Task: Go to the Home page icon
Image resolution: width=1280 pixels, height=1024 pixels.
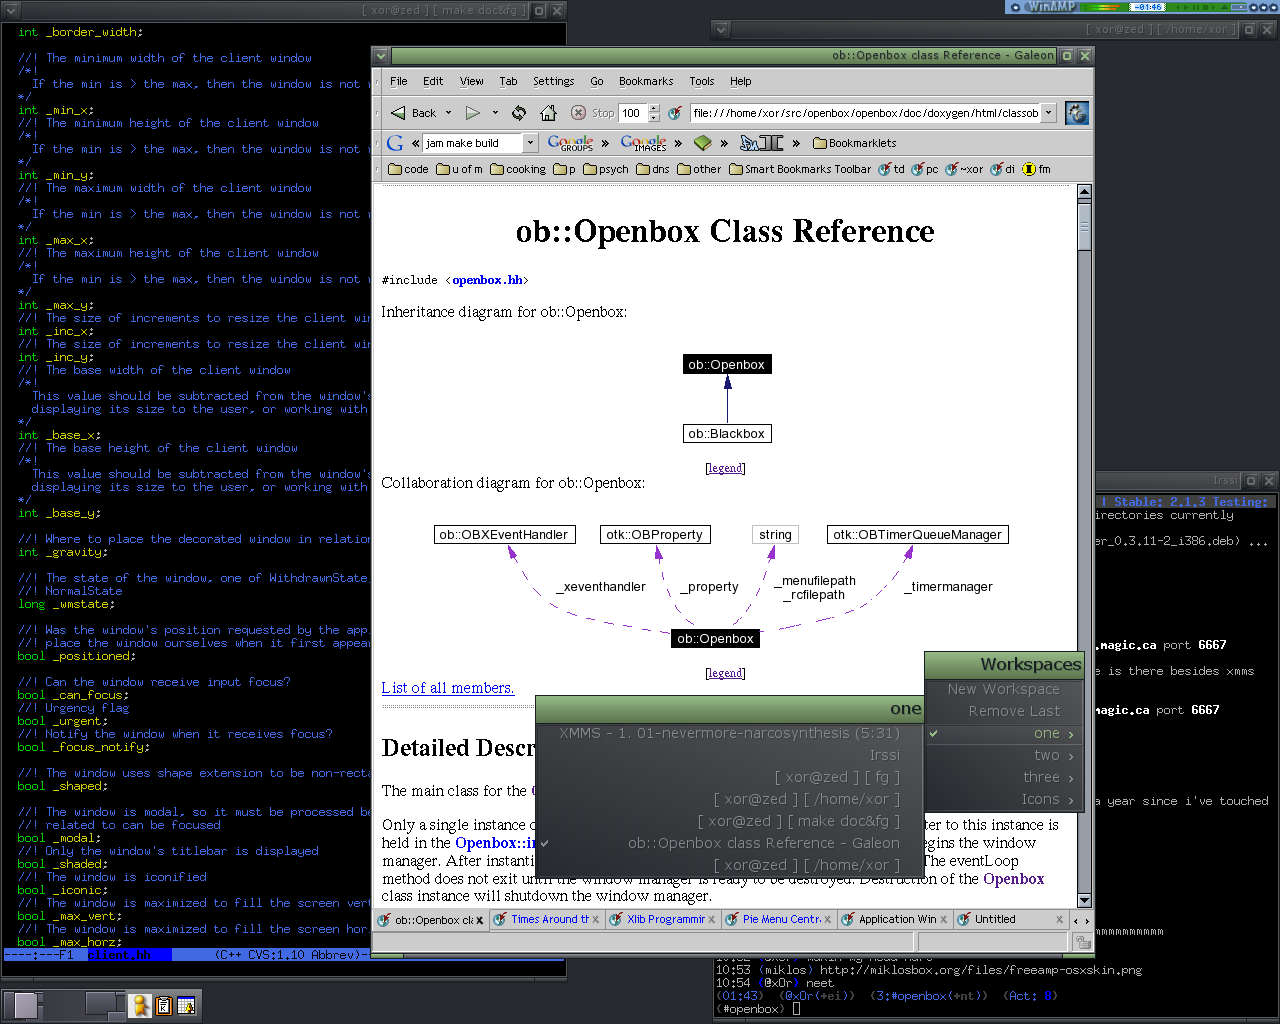Action: [548, 113]
